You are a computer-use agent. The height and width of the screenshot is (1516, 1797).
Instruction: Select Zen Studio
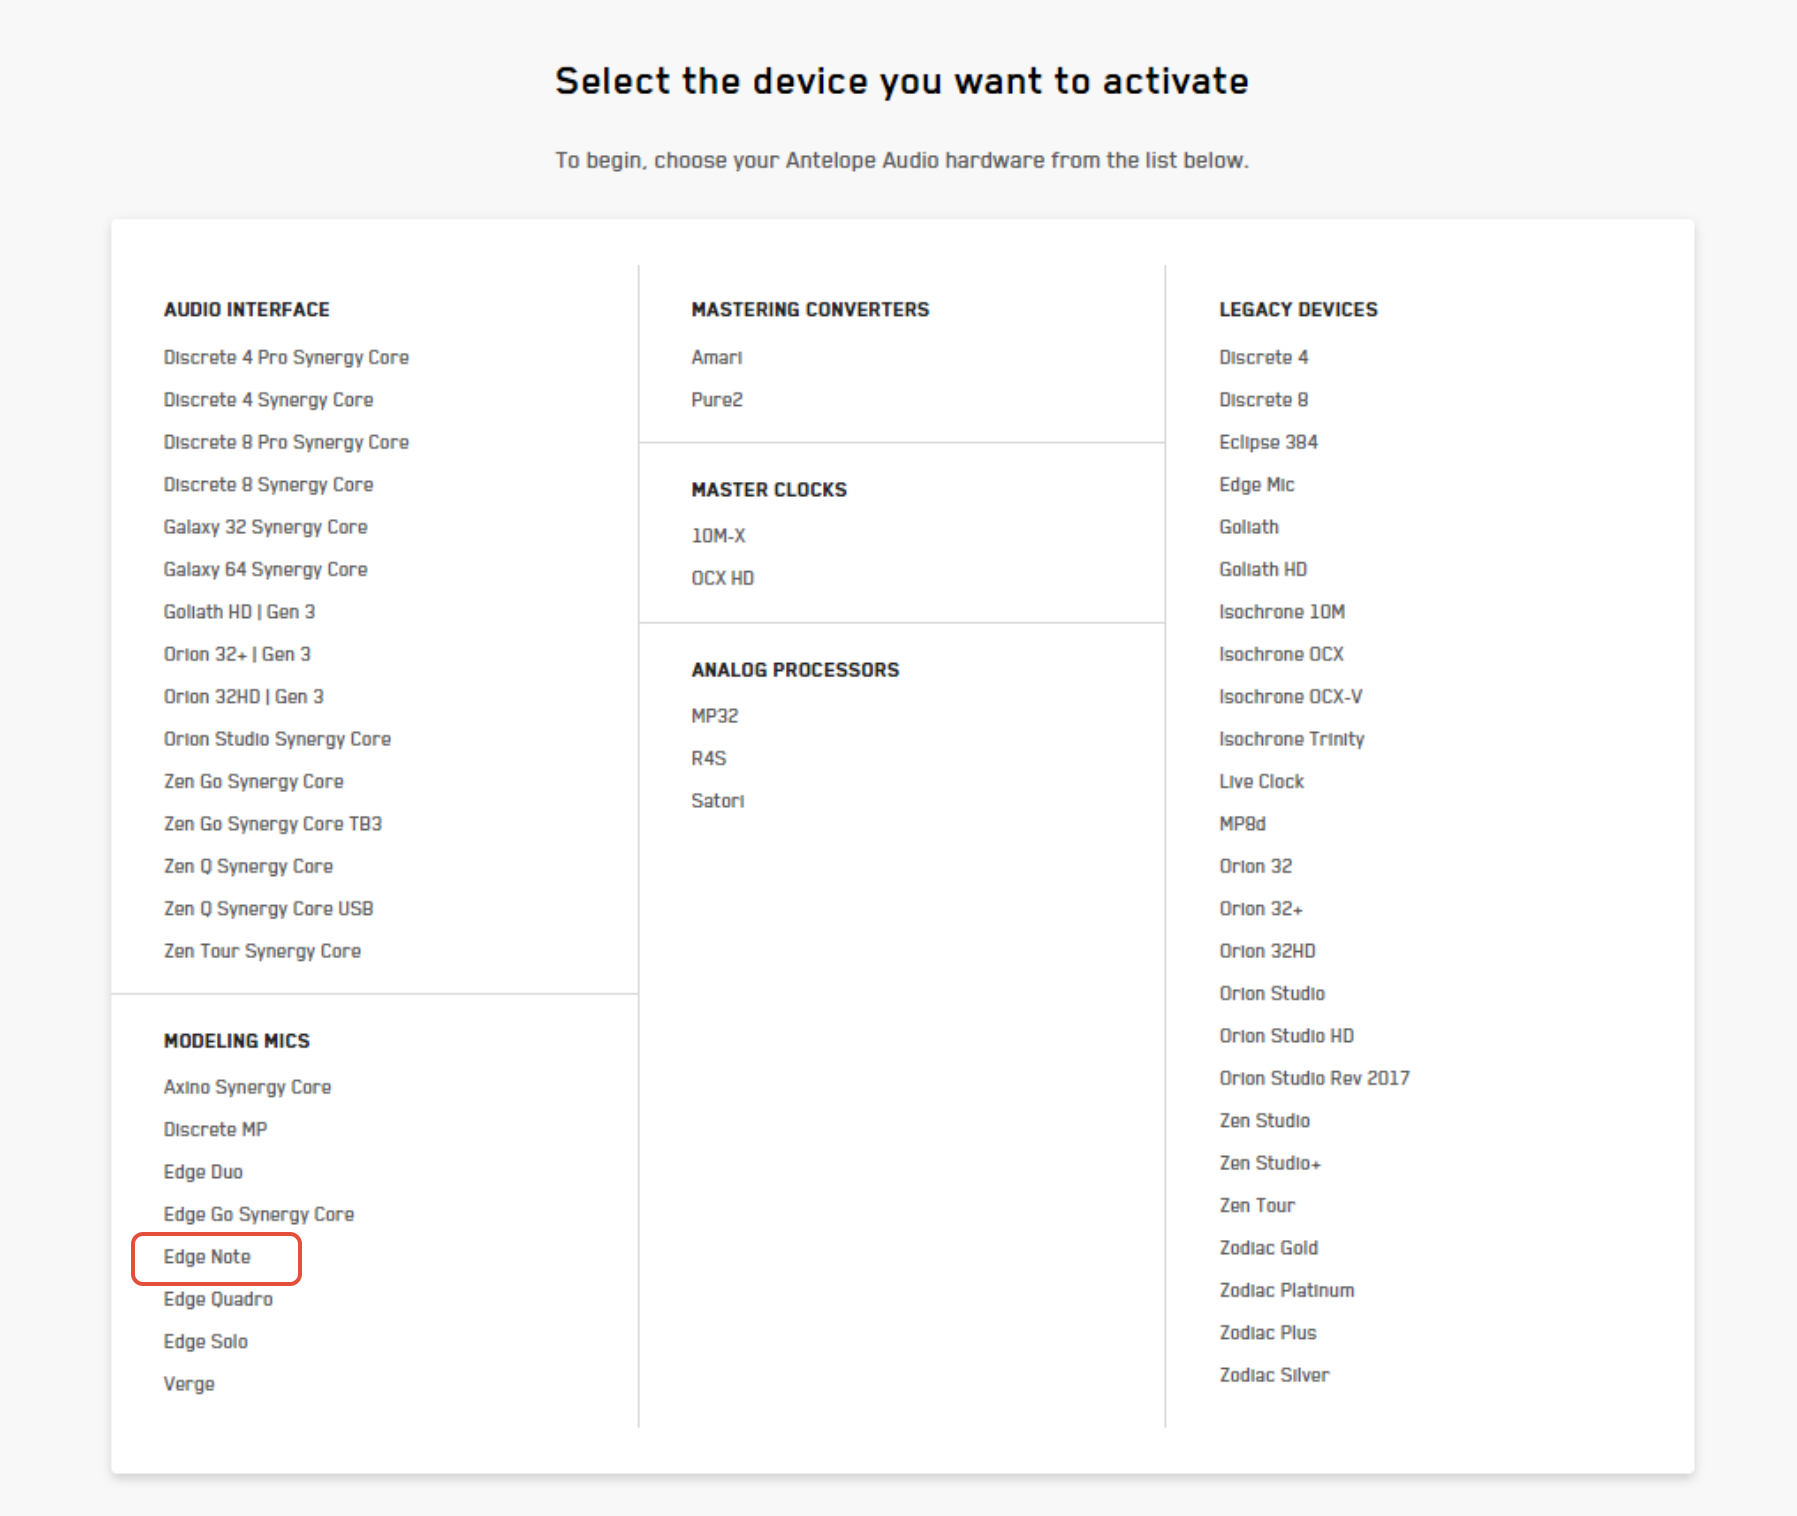point(1264,1121)
